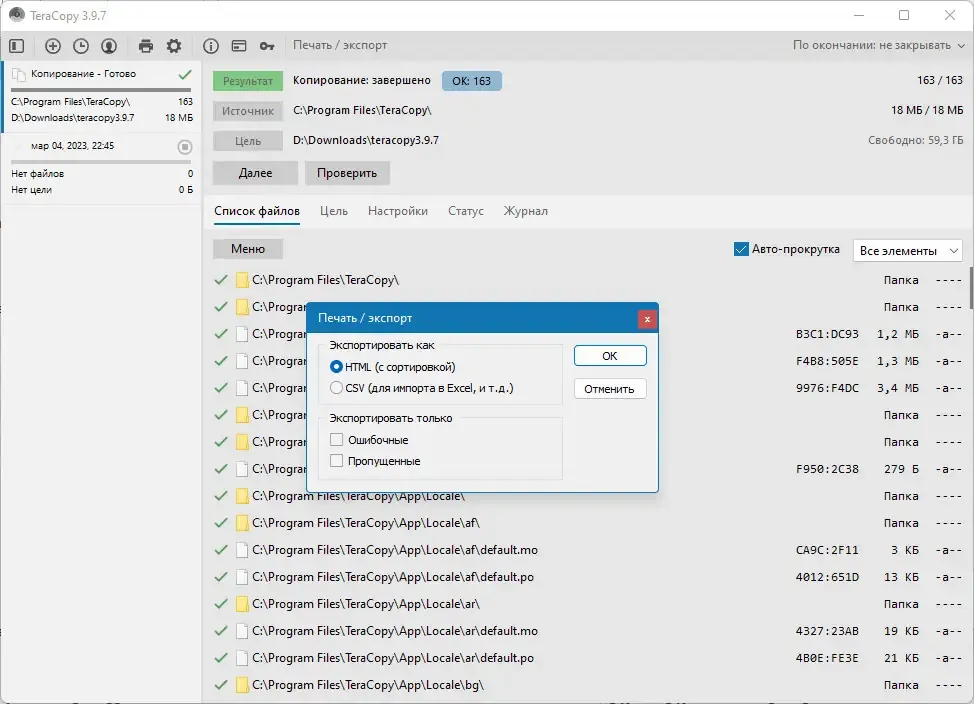Click hash value 4B0E:FE3E

(x=827, y=658)
